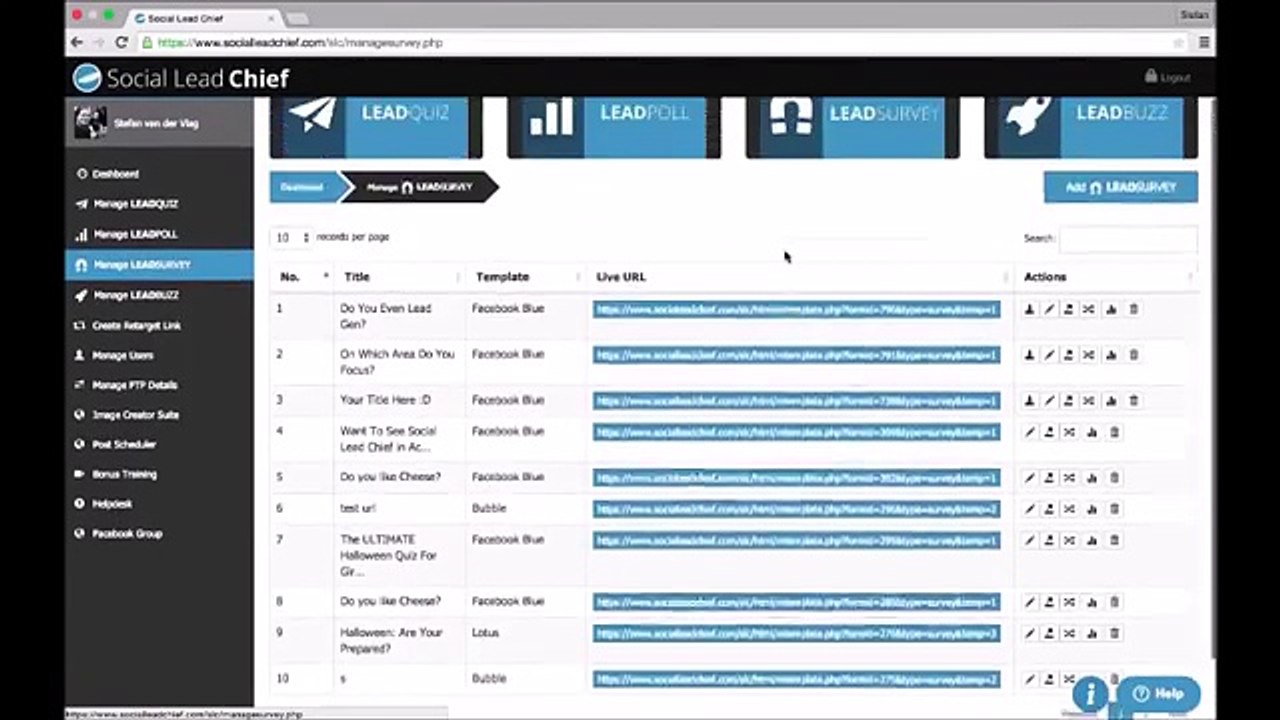The height and width of the screenshot is (720, 1280).
Task: Click the Logout link
Action: 1167,77
